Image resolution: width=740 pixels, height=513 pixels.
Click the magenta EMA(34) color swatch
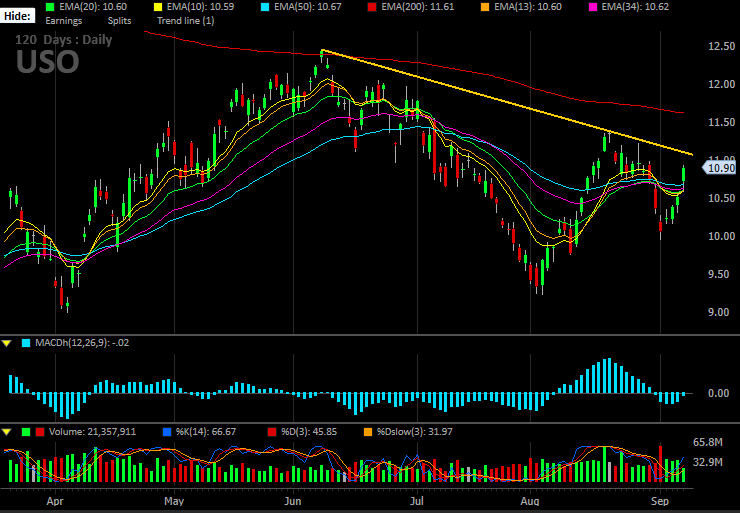(593, 7)
